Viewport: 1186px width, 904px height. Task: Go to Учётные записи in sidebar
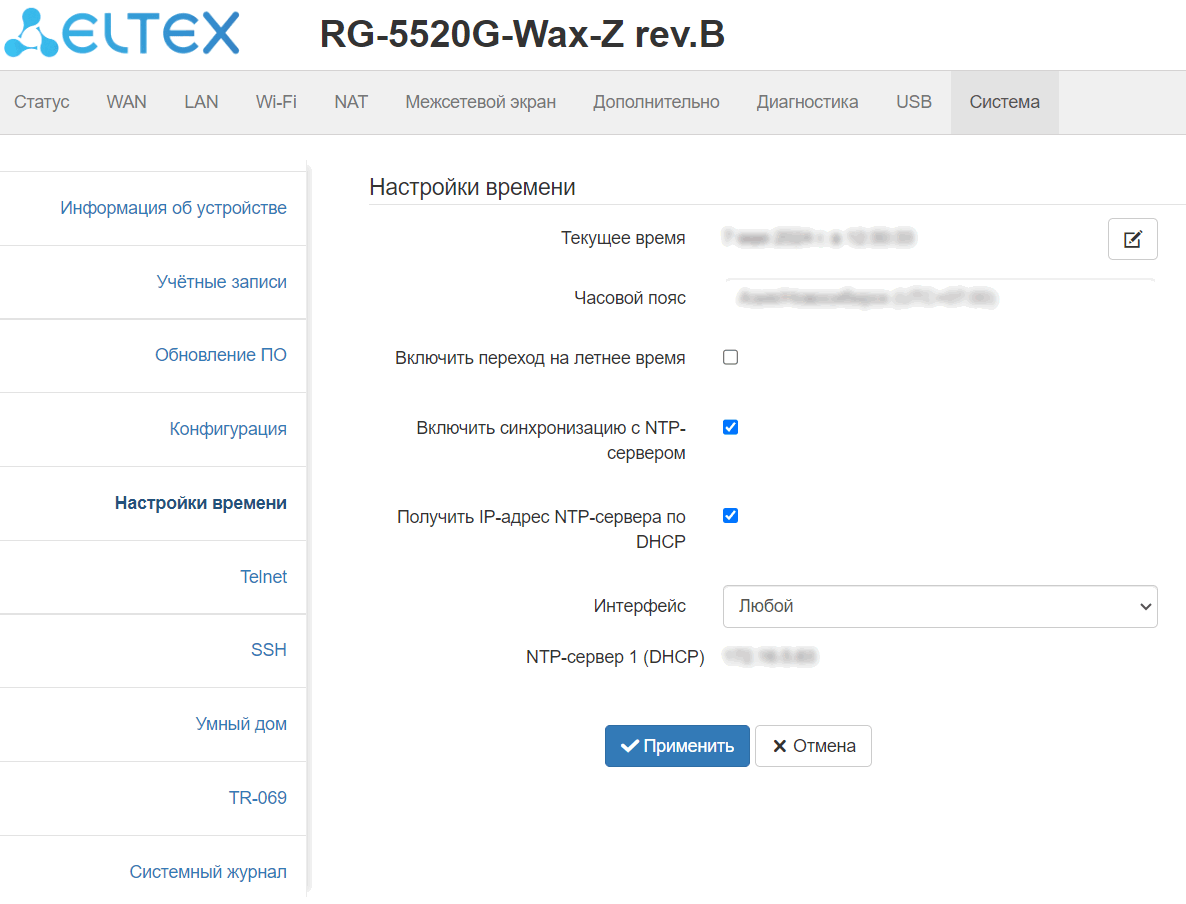pos(222,281)
